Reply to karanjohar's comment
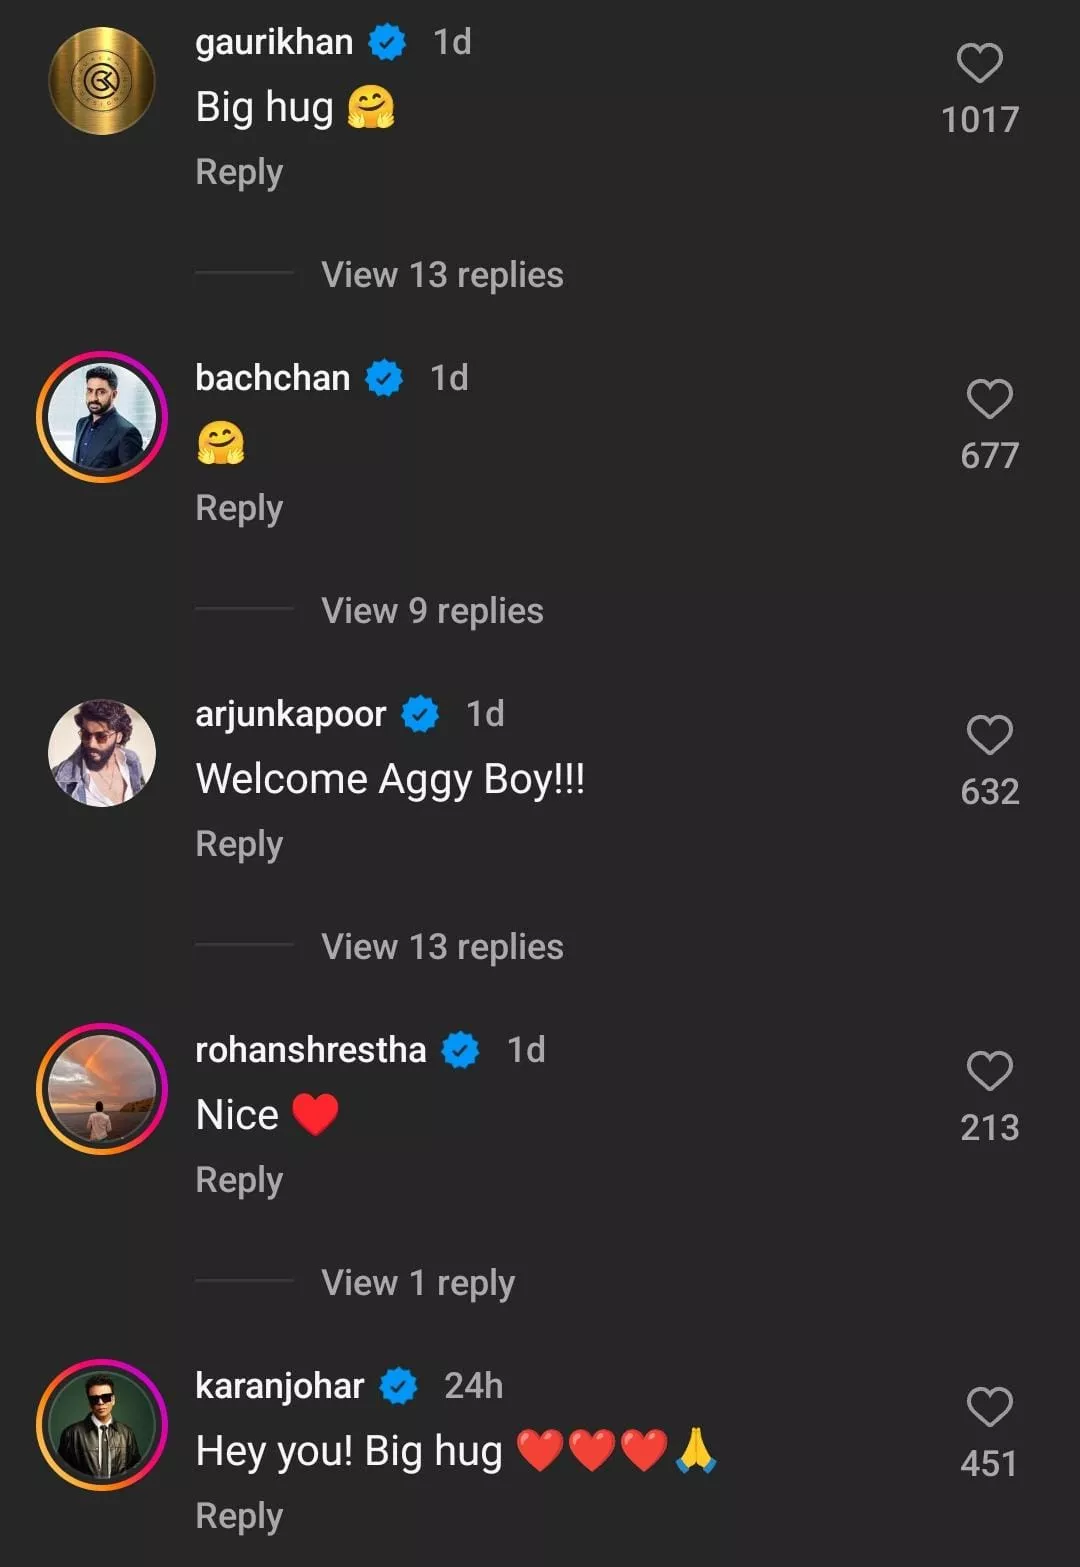The image size is (1080, 1567). click(239, 1516)
